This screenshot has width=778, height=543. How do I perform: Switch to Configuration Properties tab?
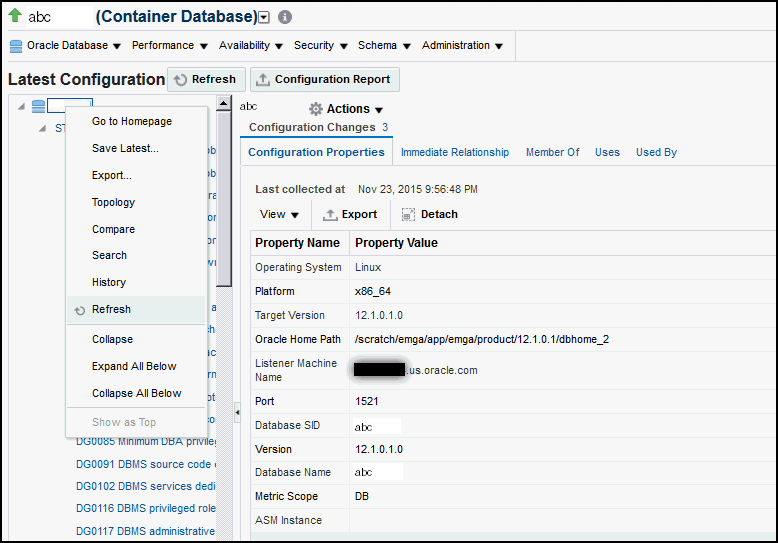pyautogui.click(x=316, y=152)
